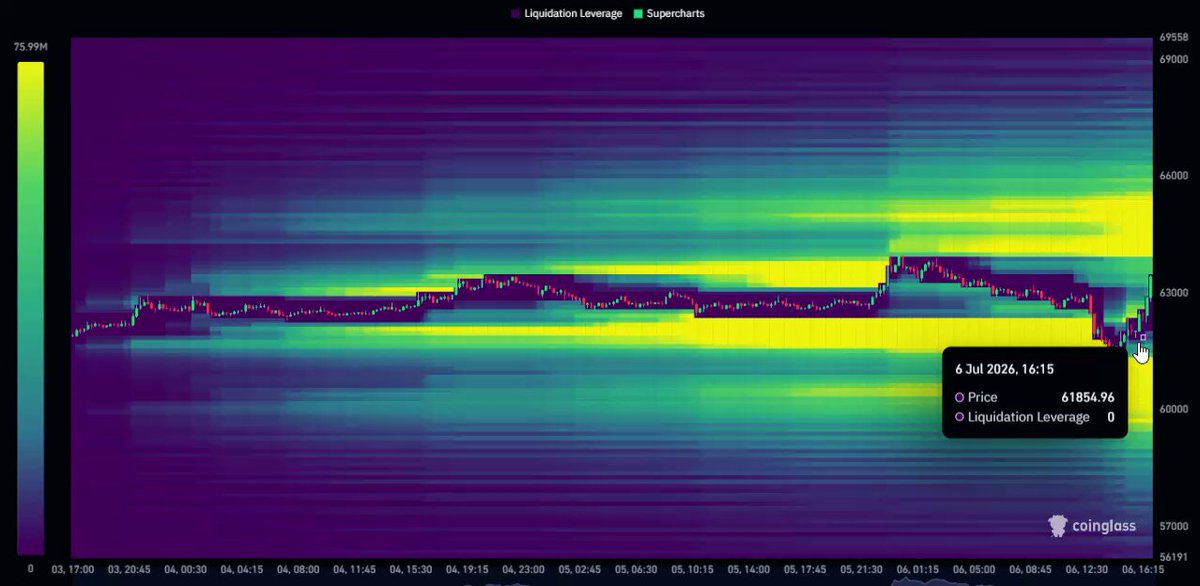Click the 05, 14:00 time axis label

tap(750, 569)
